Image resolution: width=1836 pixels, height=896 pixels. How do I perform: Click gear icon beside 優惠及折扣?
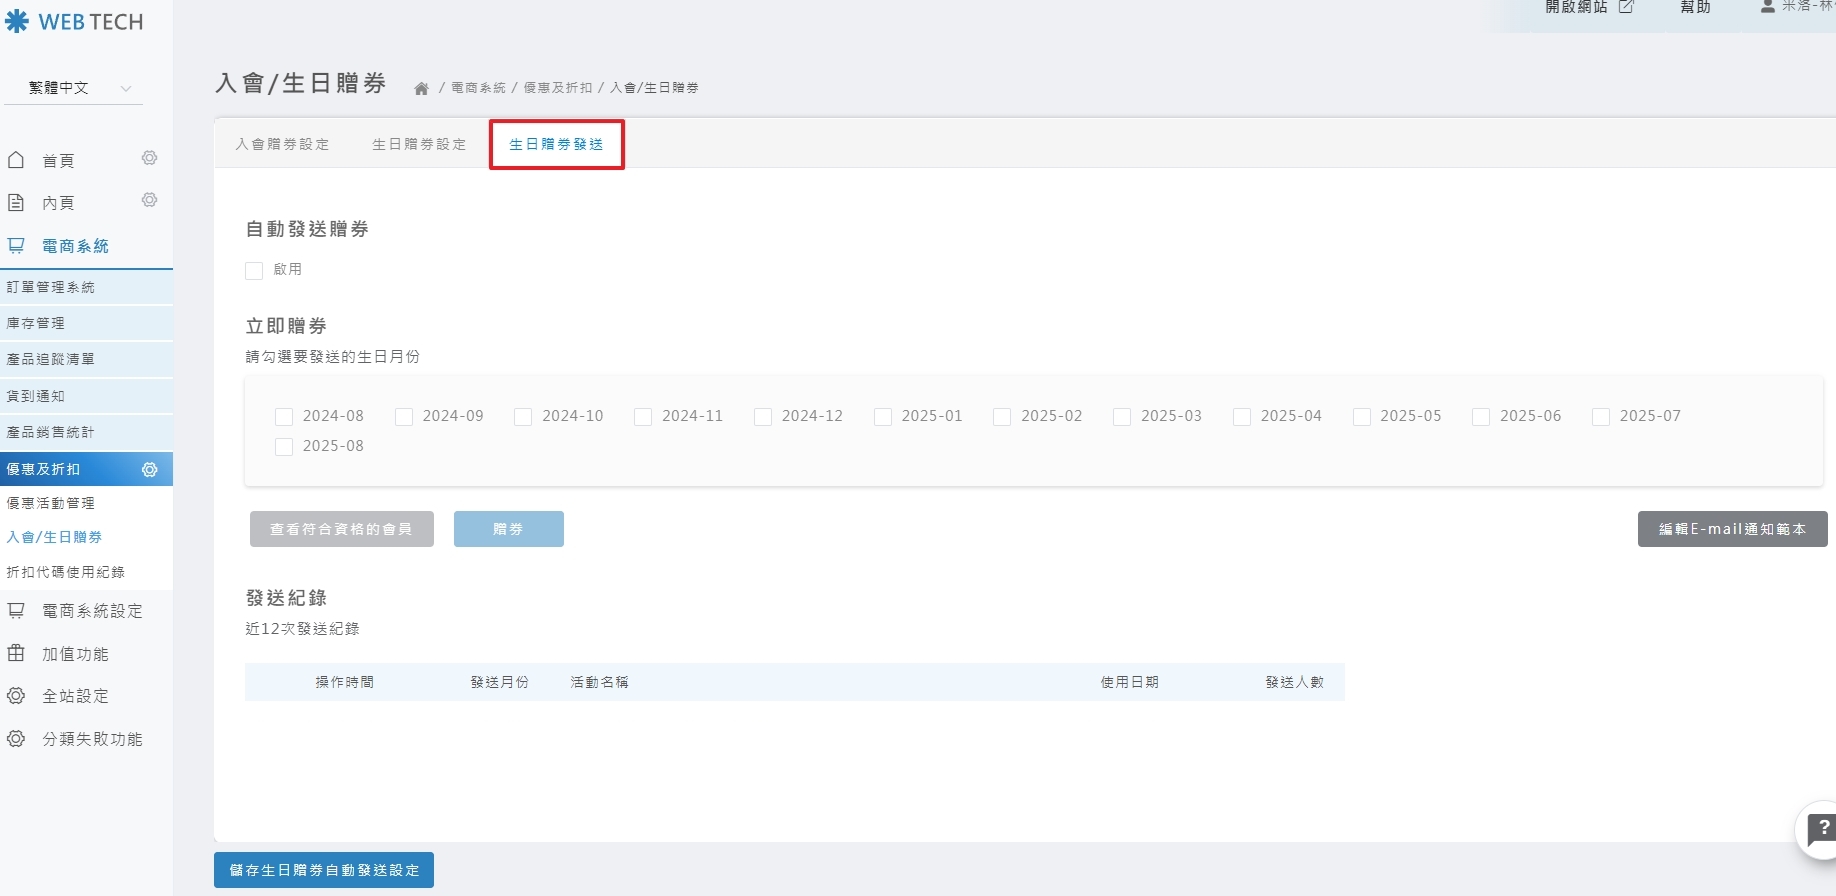click(x=150, y=470)
